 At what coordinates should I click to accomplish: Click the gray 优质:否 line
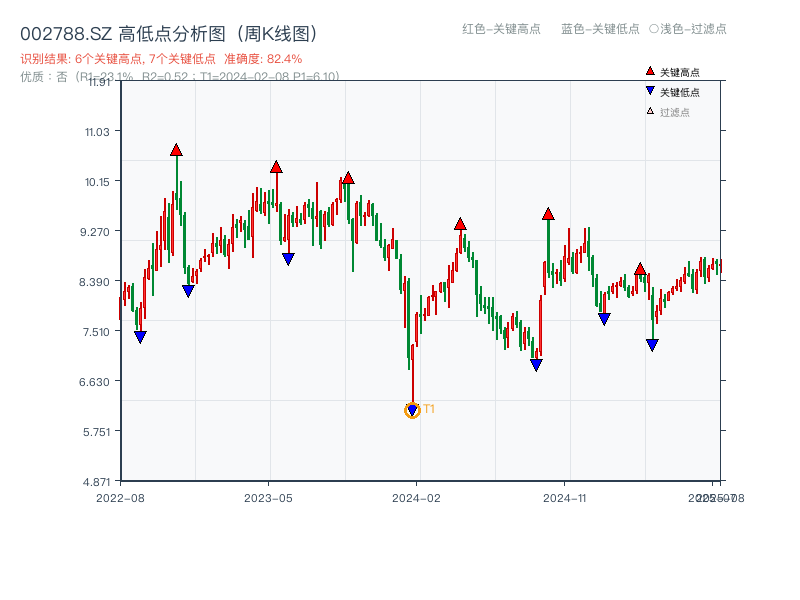[x=180, y=77]
